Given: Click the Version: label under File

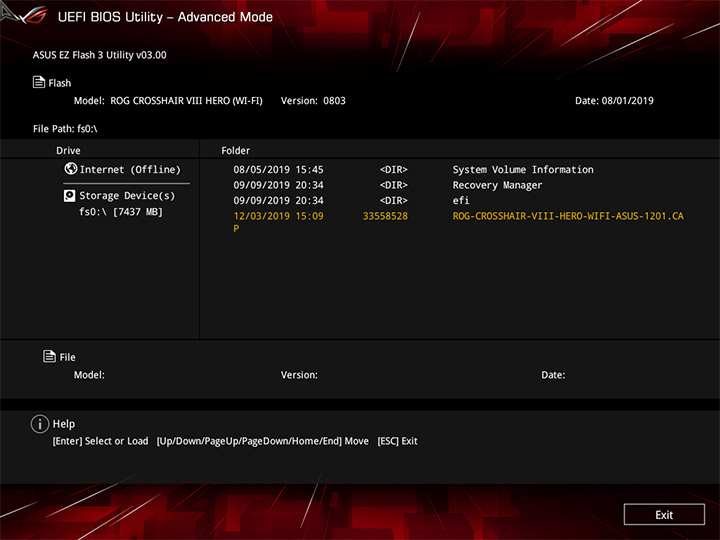Looking at the screenshot, I should click(299, 375).
